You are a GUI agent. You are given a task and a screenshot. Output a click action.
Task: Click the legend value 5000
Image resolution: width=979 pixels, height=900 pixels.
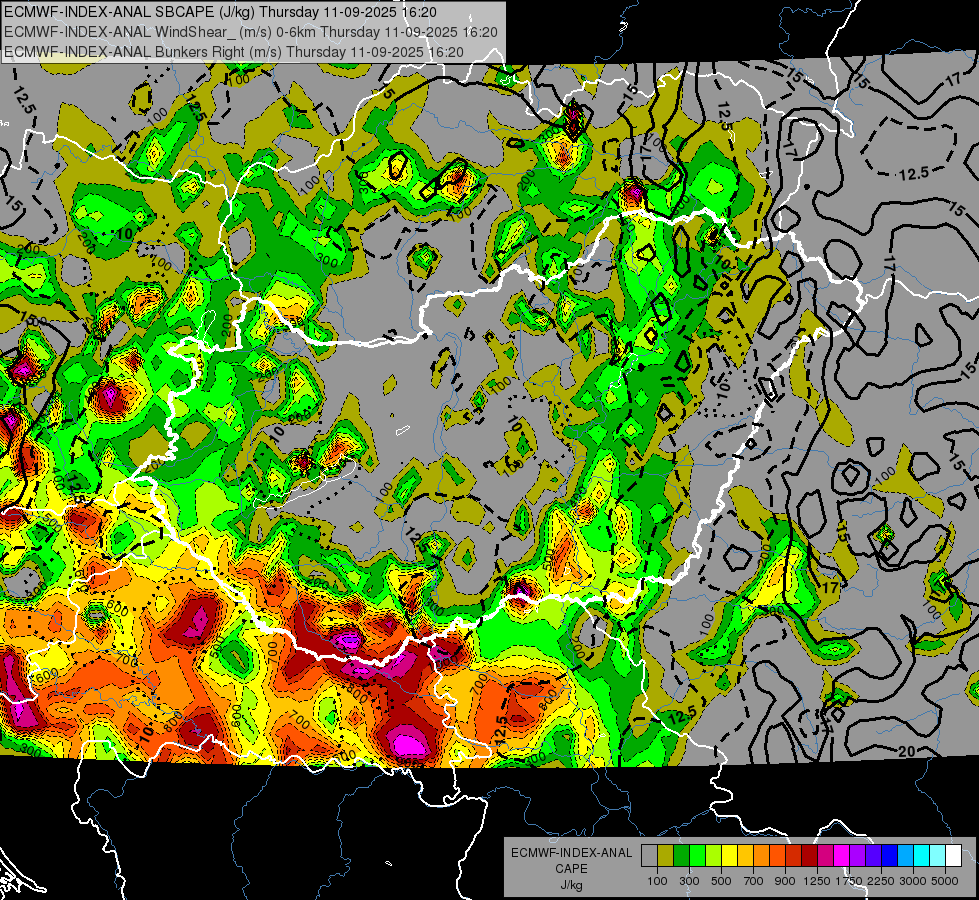coord(945,881)
